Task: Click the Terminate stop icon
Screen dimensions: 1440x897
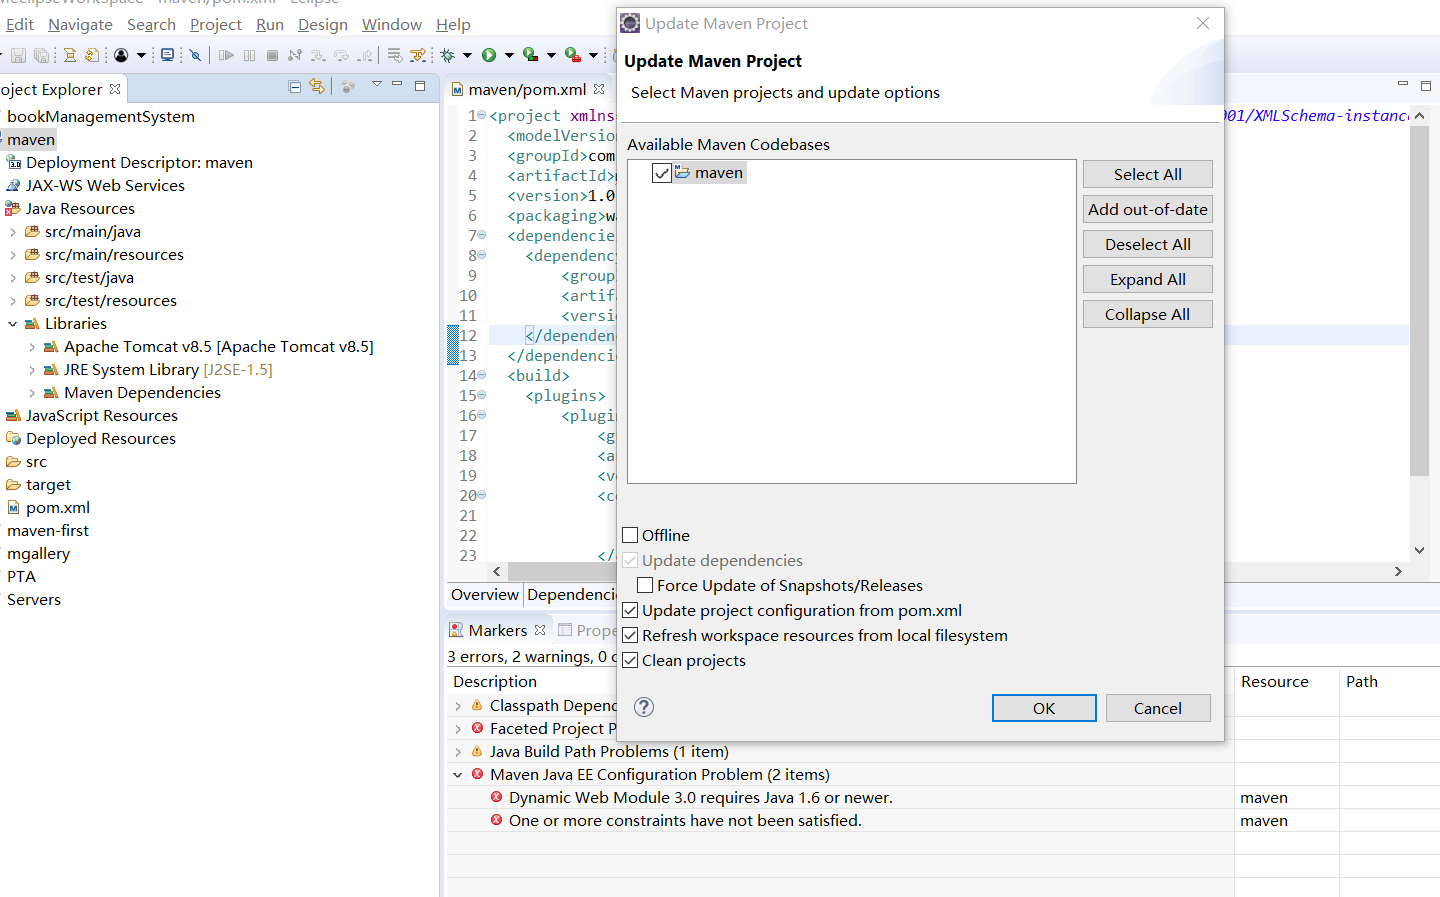Action: (272, 56)
